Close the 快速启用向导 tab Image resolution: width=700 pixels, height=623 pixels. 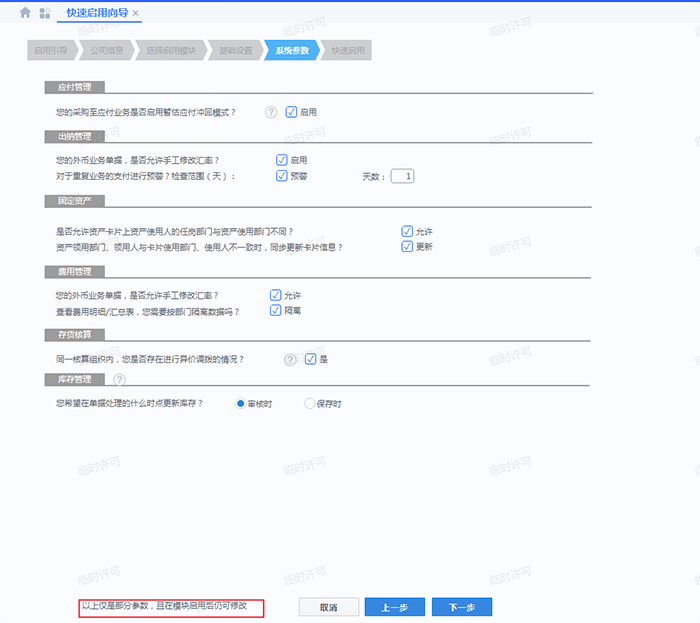pos(136,13)
